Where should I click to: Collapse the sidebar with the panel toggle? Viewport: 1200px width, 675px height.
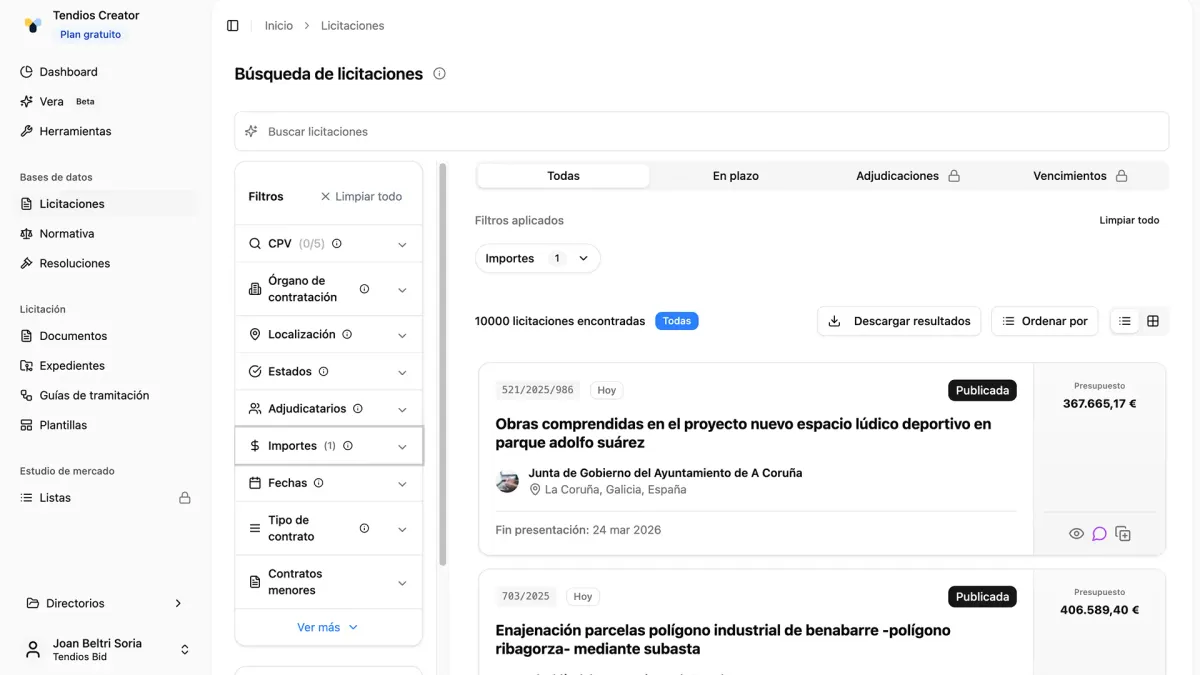tap(233, 24)
